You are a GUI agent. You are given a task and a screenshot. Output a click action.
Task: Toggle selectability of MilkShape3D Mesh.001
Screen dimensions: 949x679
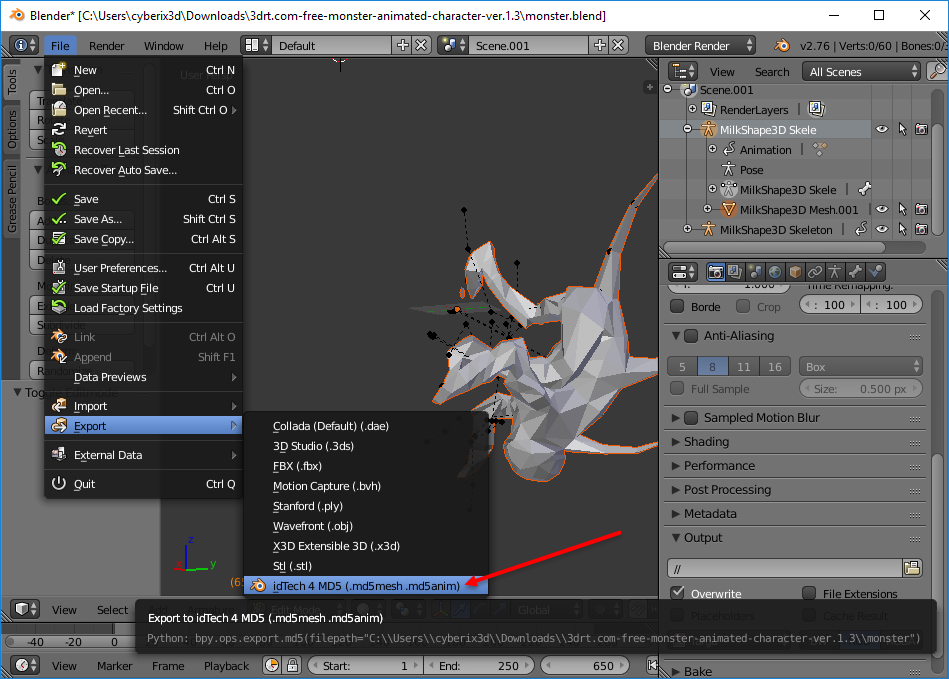tap(902, 209)
